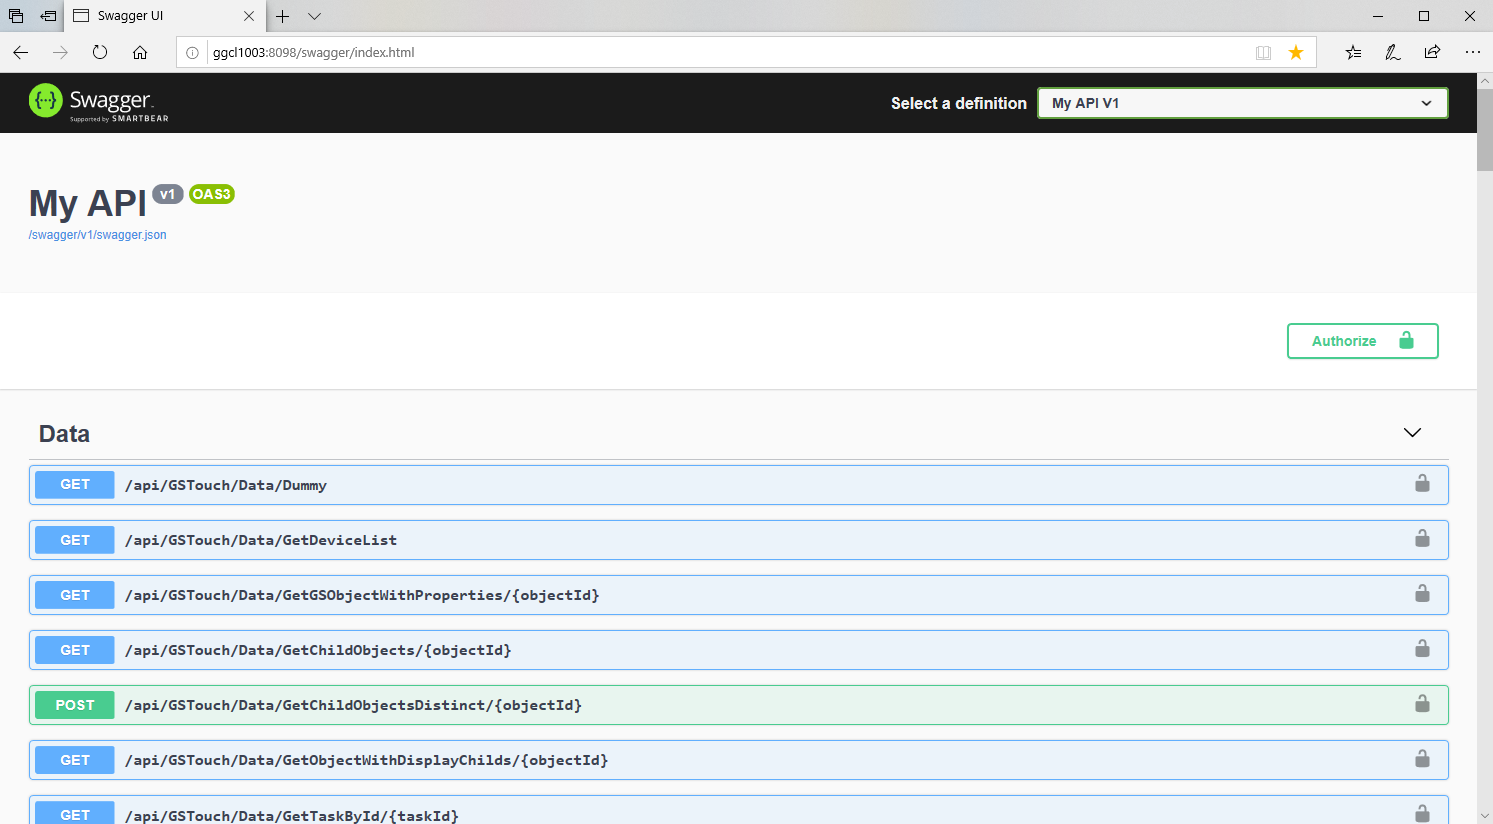Click lock icon on GetDeviceList row
The height and width of the screenshot is (824, 1493).
[x=1422, y=539]
